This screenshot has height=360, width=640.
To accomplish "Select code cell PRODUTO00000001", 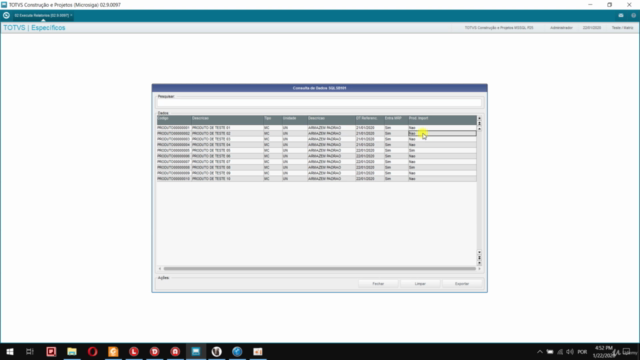I will 174,128.
